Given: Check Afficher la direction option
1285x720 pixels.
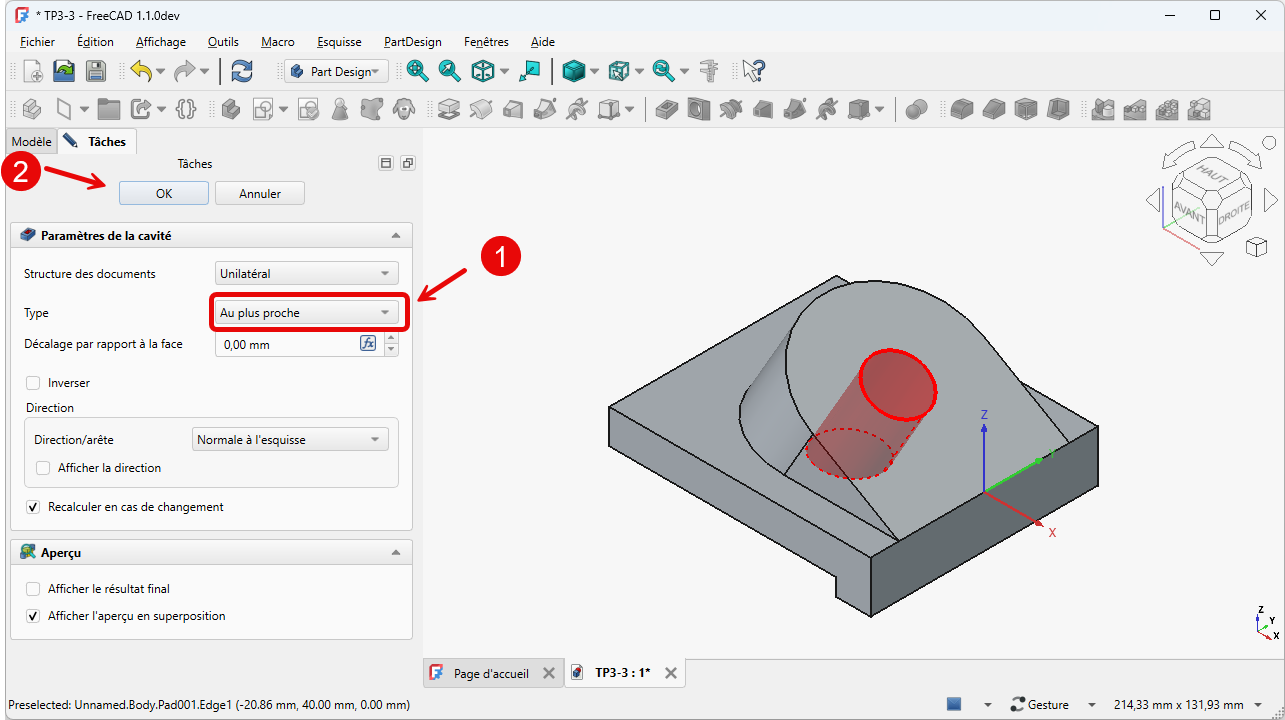Looking at the screenshot, I should [x=44, y=468].
